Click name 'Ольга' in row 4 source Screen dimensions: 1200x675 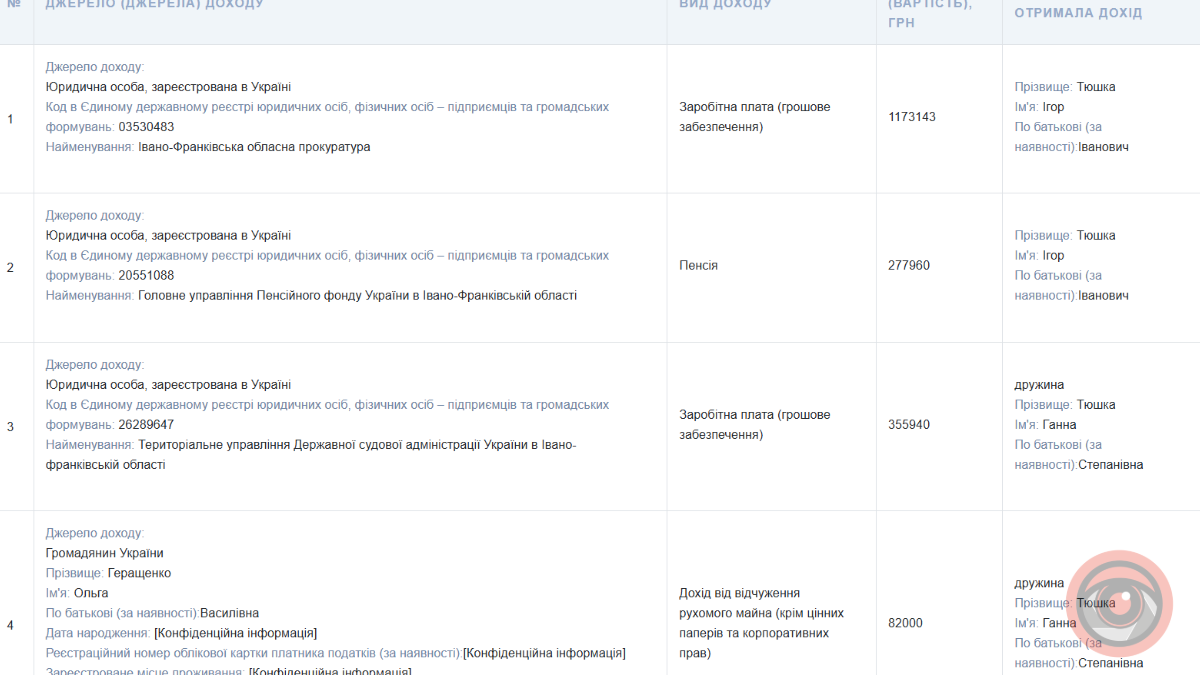[91, 593]
